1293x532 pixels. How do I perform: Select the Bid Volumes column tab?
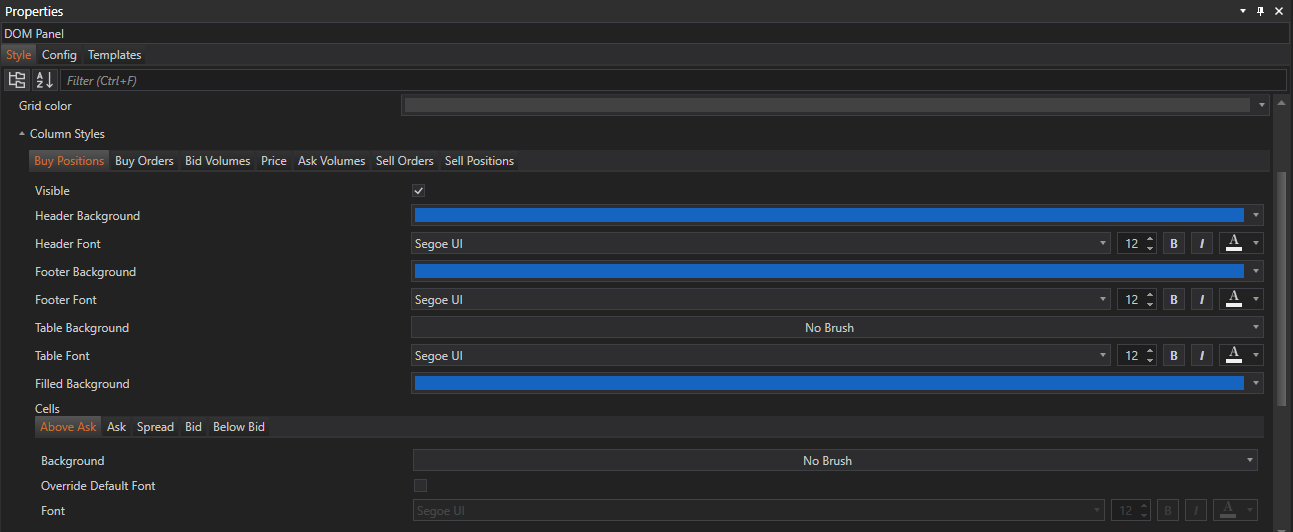point(217,161)
